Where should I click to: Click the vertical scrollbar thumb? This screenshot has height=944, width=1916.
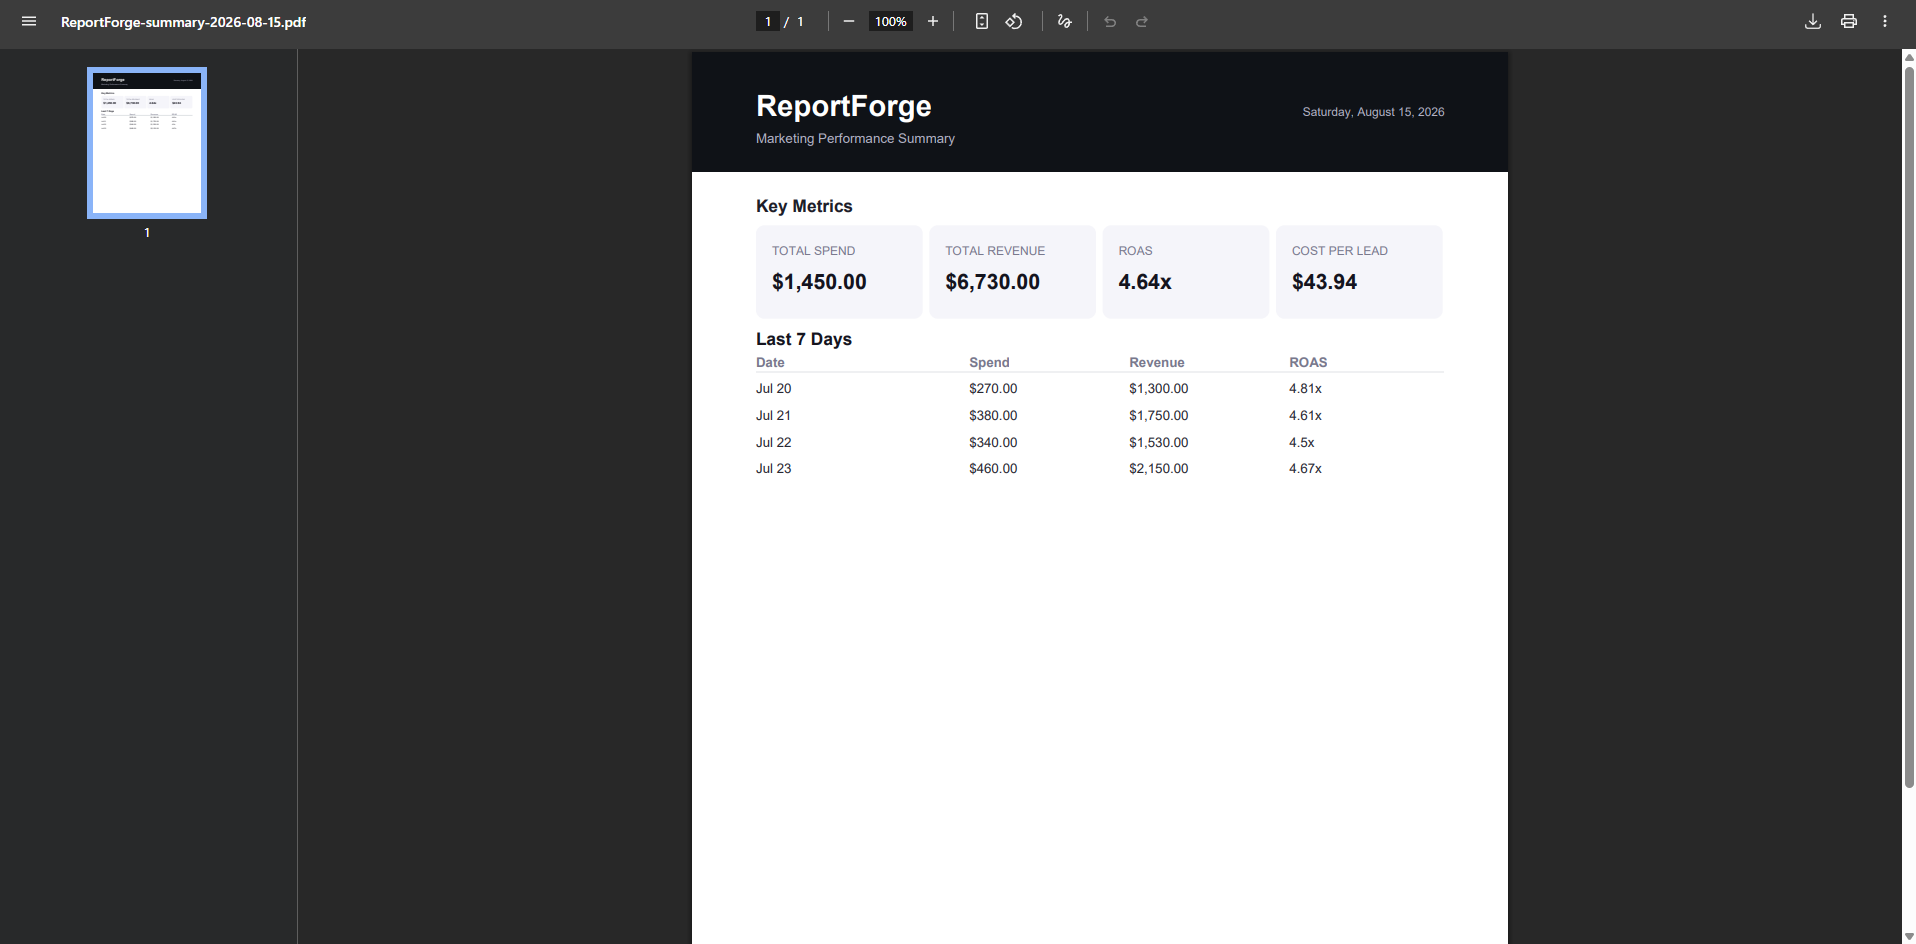tap(1909, 425)
